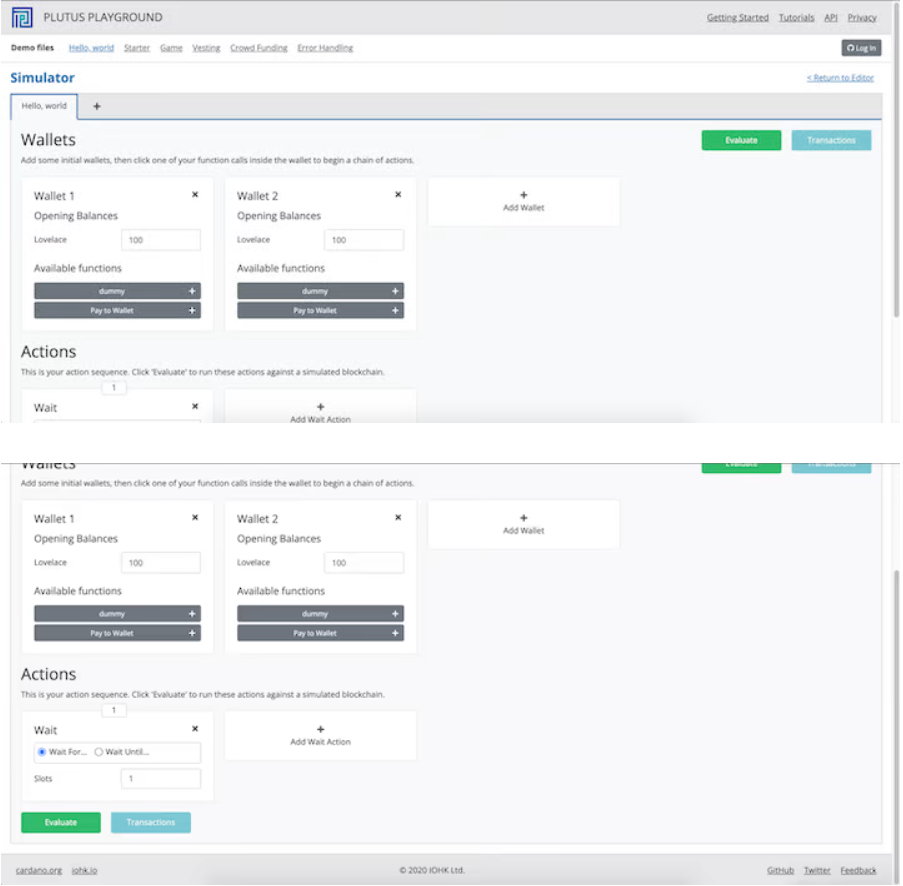Open the Crowd Funding demo file
Viewport: 903px width, 886px height.
[258, 47]
